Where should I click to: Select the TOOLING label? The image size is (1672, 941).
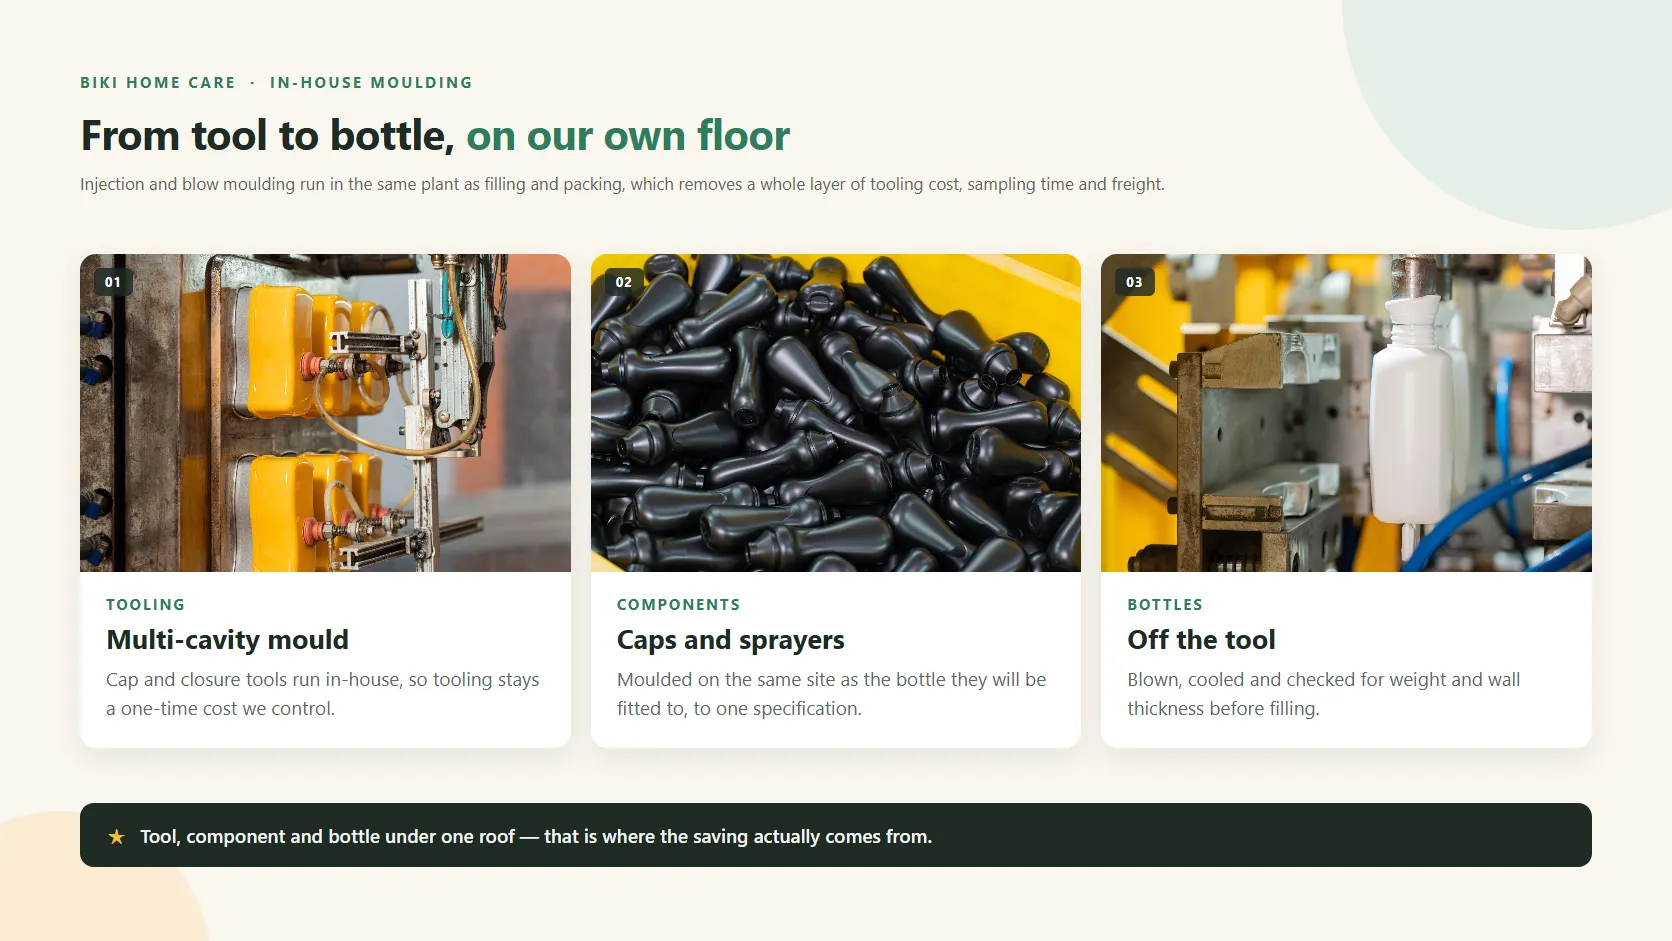point(146,605)
